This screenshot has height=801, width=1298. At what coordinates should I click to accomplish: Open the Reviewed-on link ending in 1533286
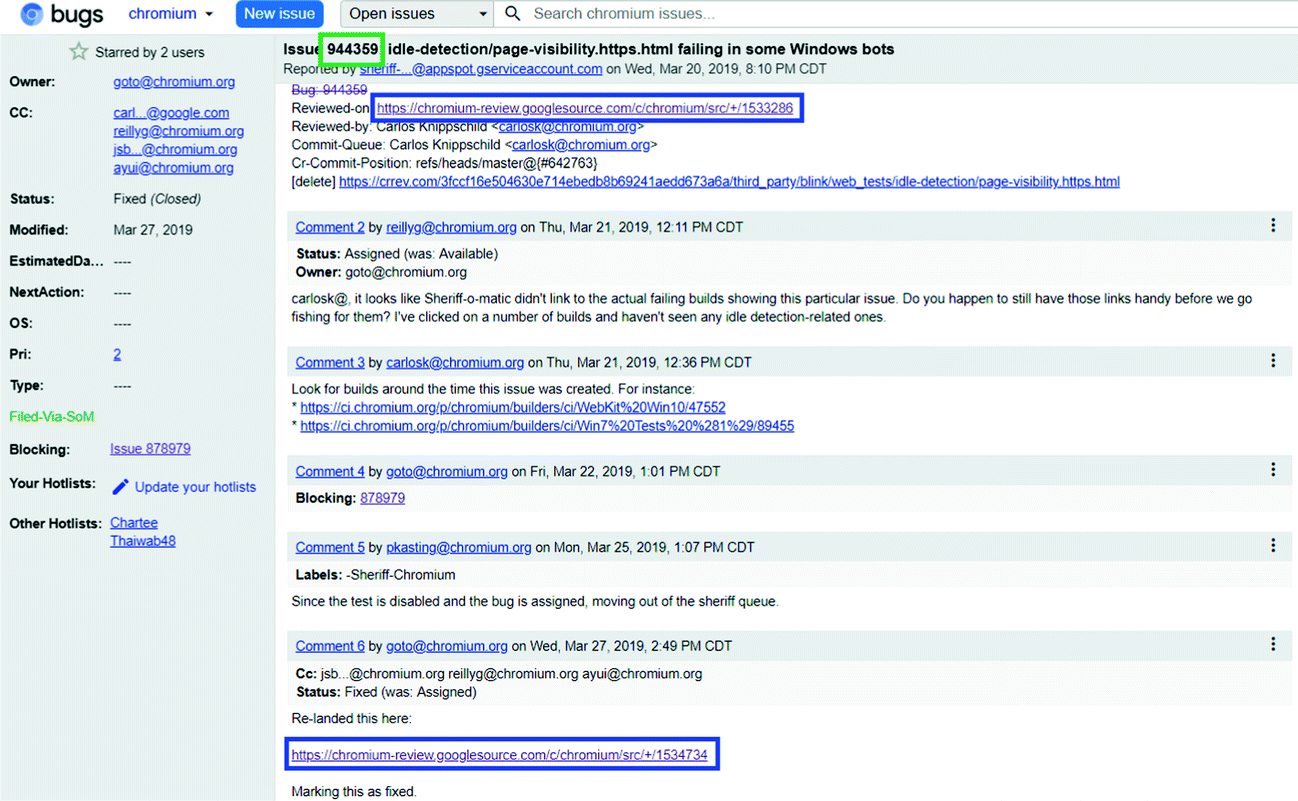pos(585,108)
